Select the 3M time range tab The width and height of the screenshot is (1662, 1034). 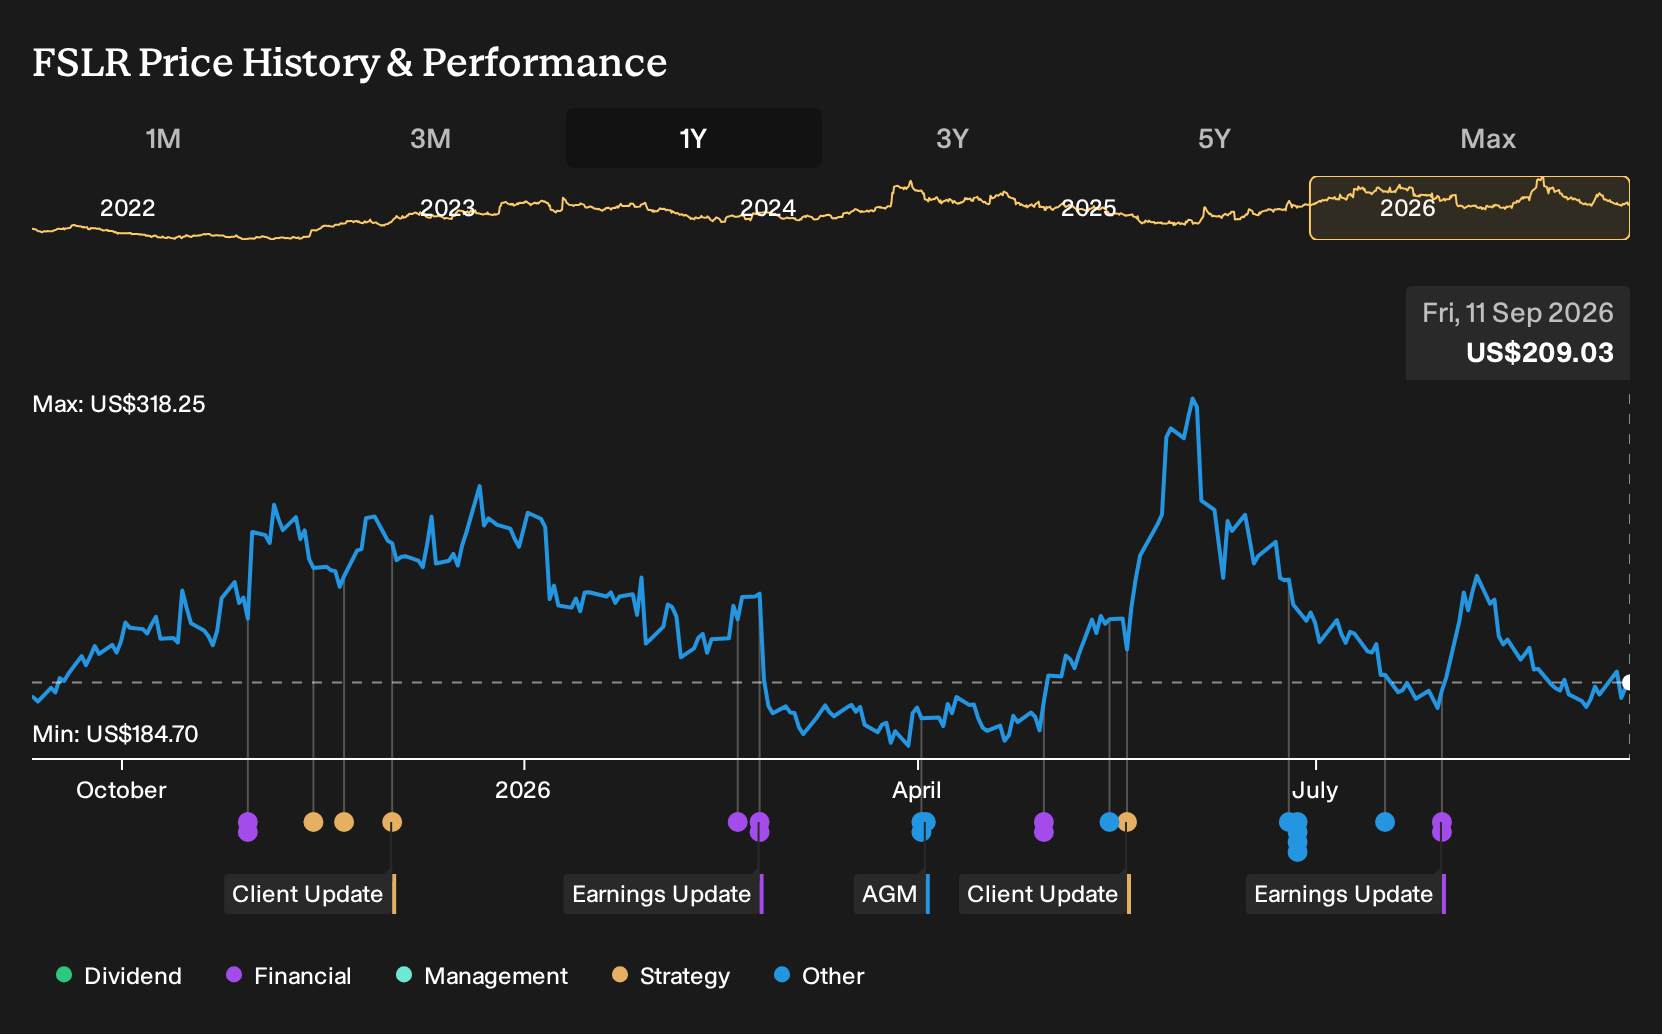(430, 138)
